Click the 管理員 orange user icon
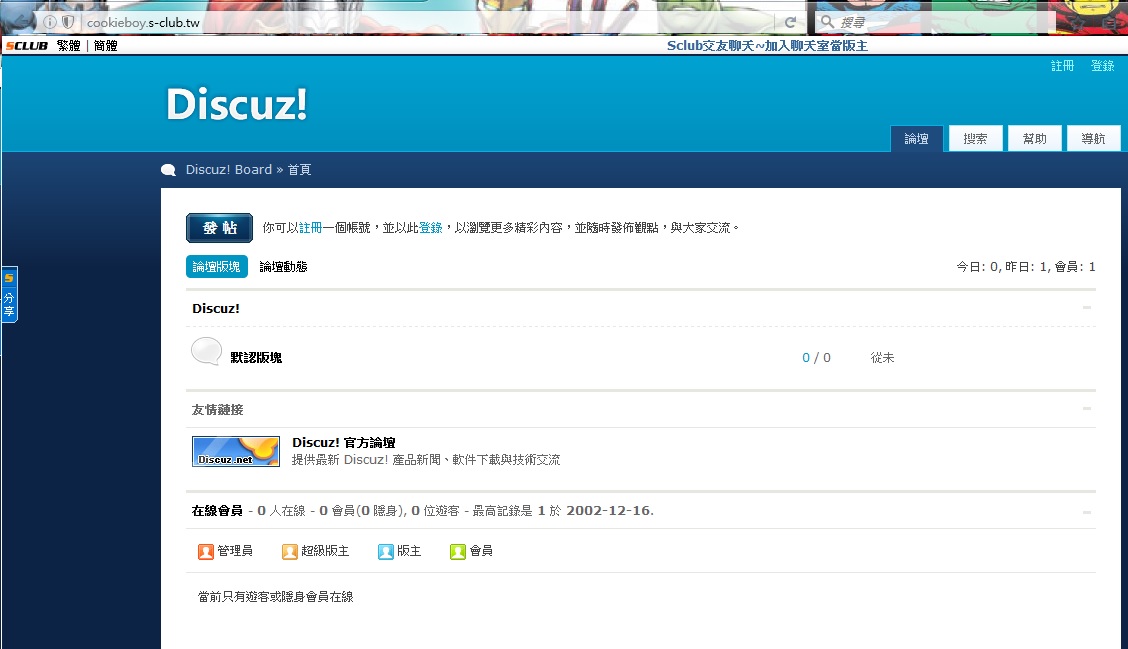The image size is (1128, 649). tap(206, 551)
